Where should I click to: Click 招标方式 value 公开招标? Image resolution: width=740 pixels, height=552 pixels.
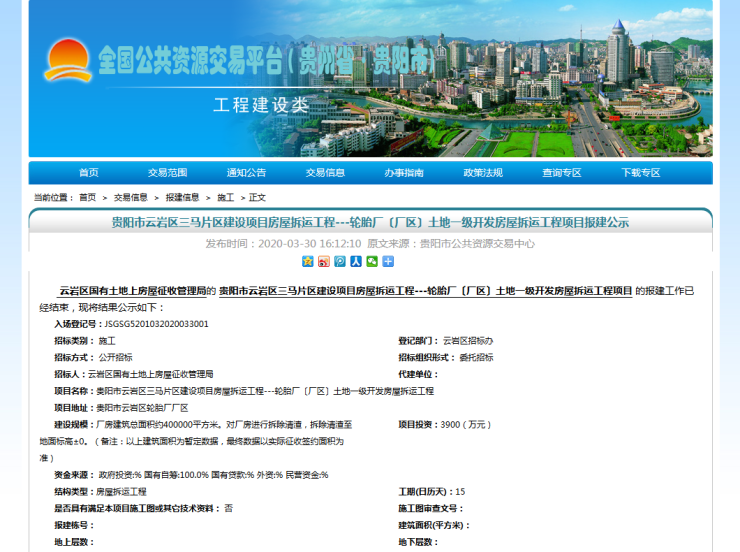(115, 358)
